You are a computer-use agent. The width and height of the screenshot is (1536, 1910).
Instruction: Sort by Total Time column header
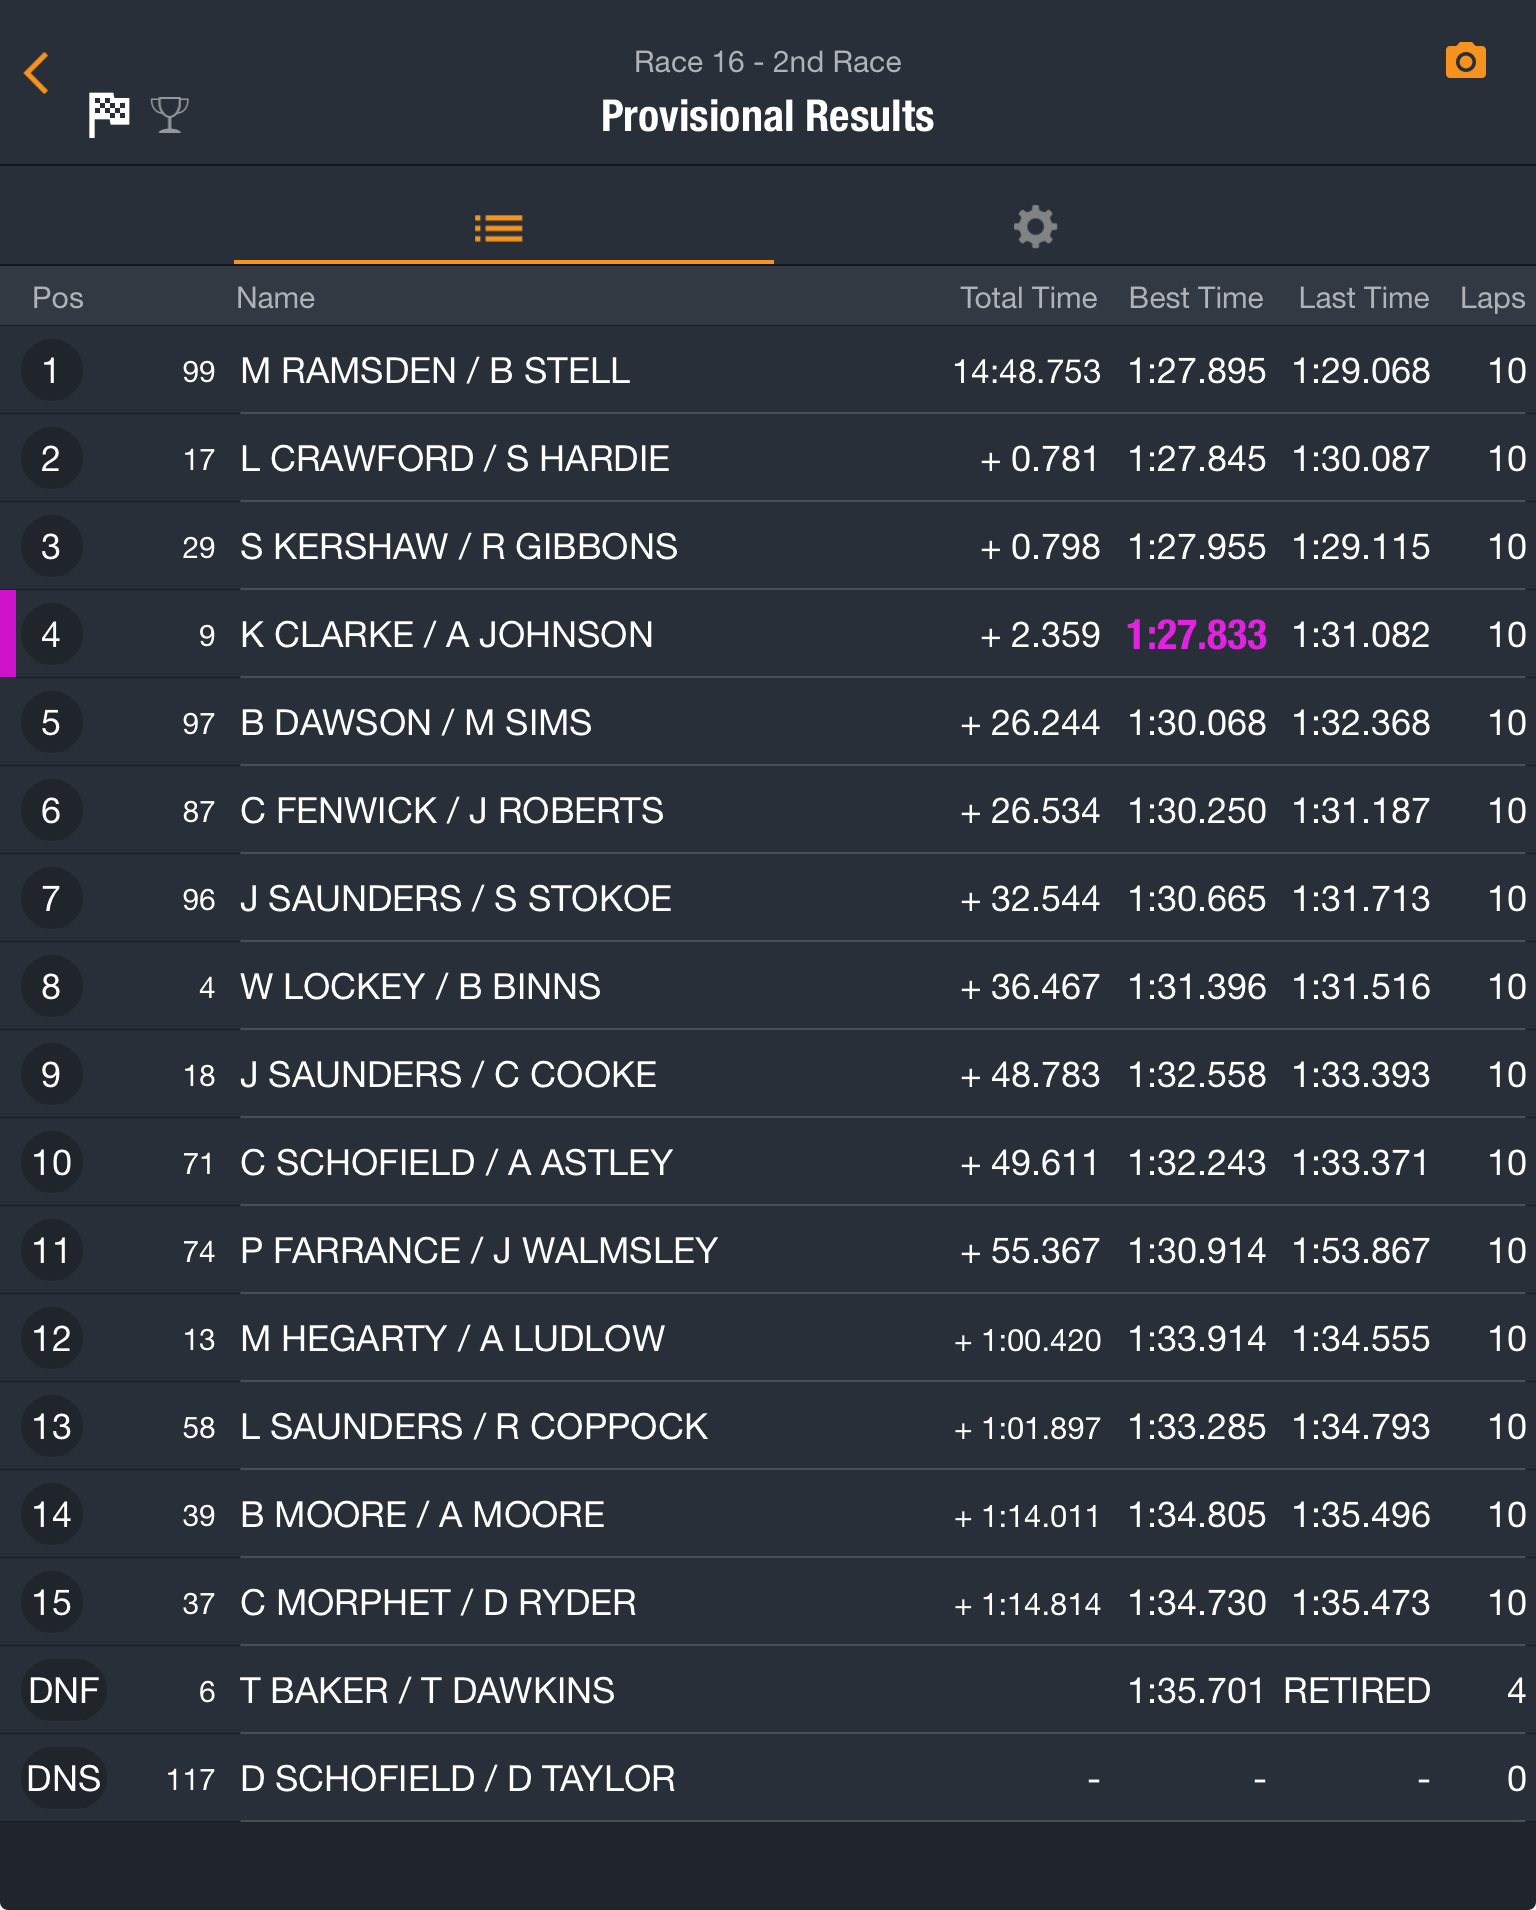tap(1028, 298)
